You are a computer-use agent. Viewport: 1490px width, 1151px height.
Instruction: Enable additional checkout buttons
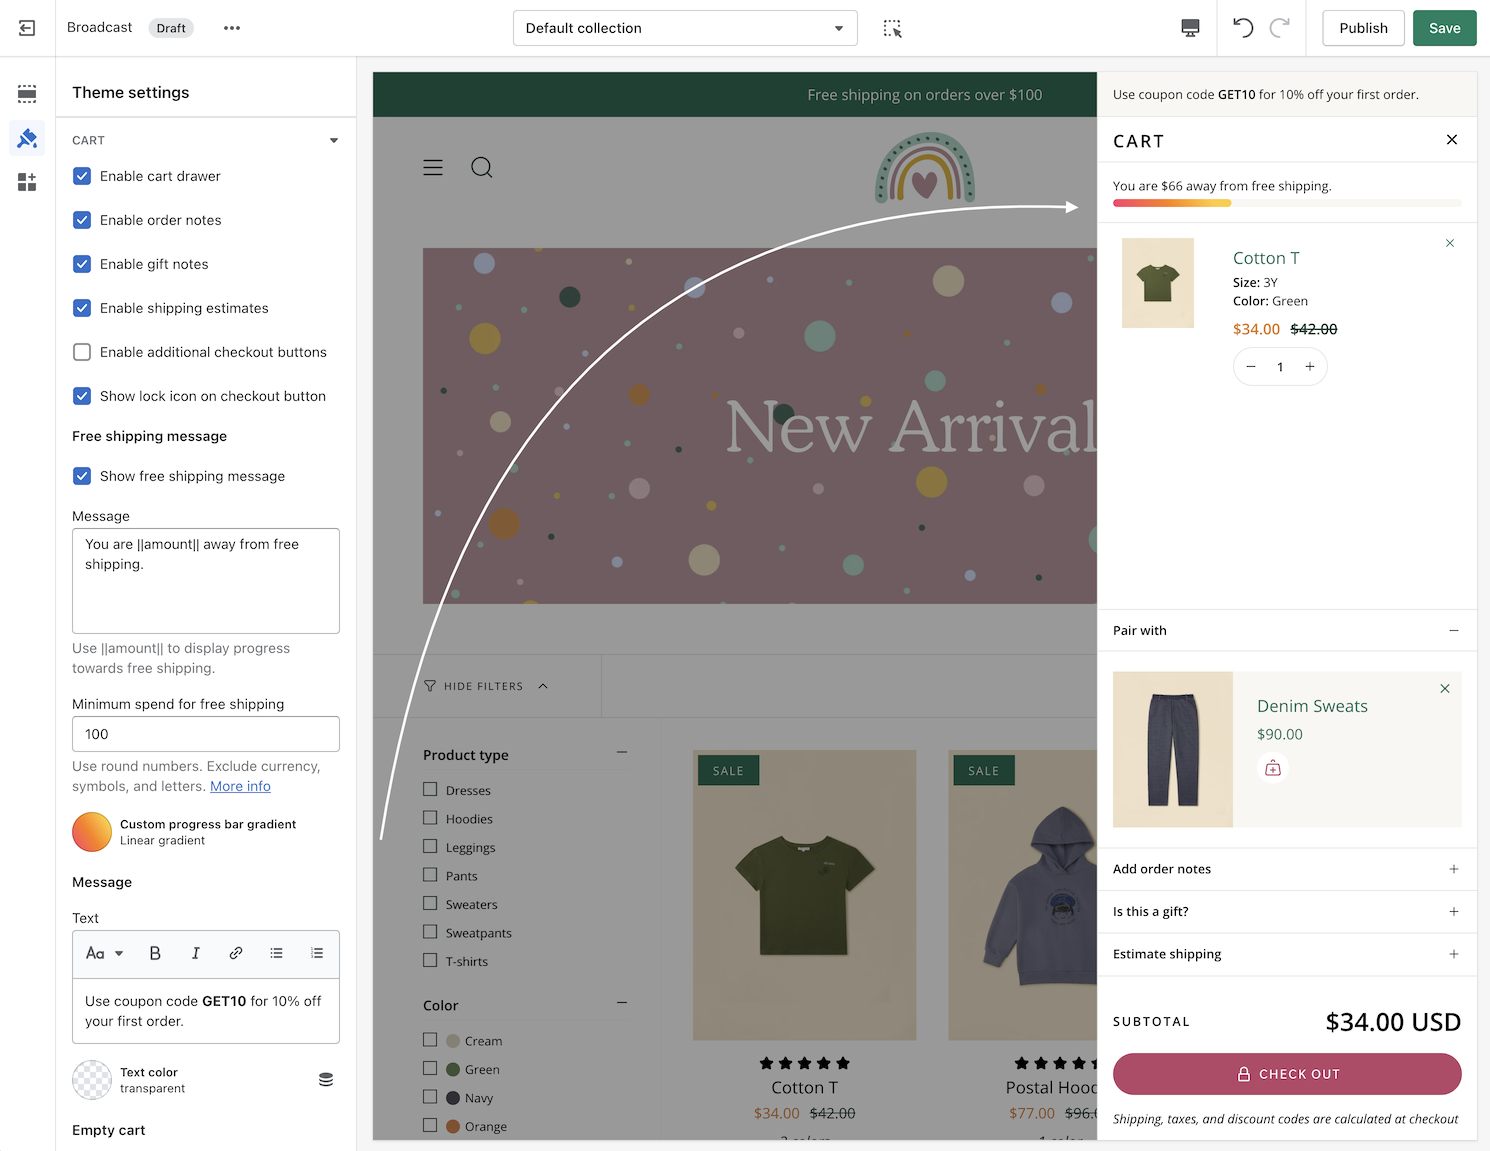click(x=82, y=352)
